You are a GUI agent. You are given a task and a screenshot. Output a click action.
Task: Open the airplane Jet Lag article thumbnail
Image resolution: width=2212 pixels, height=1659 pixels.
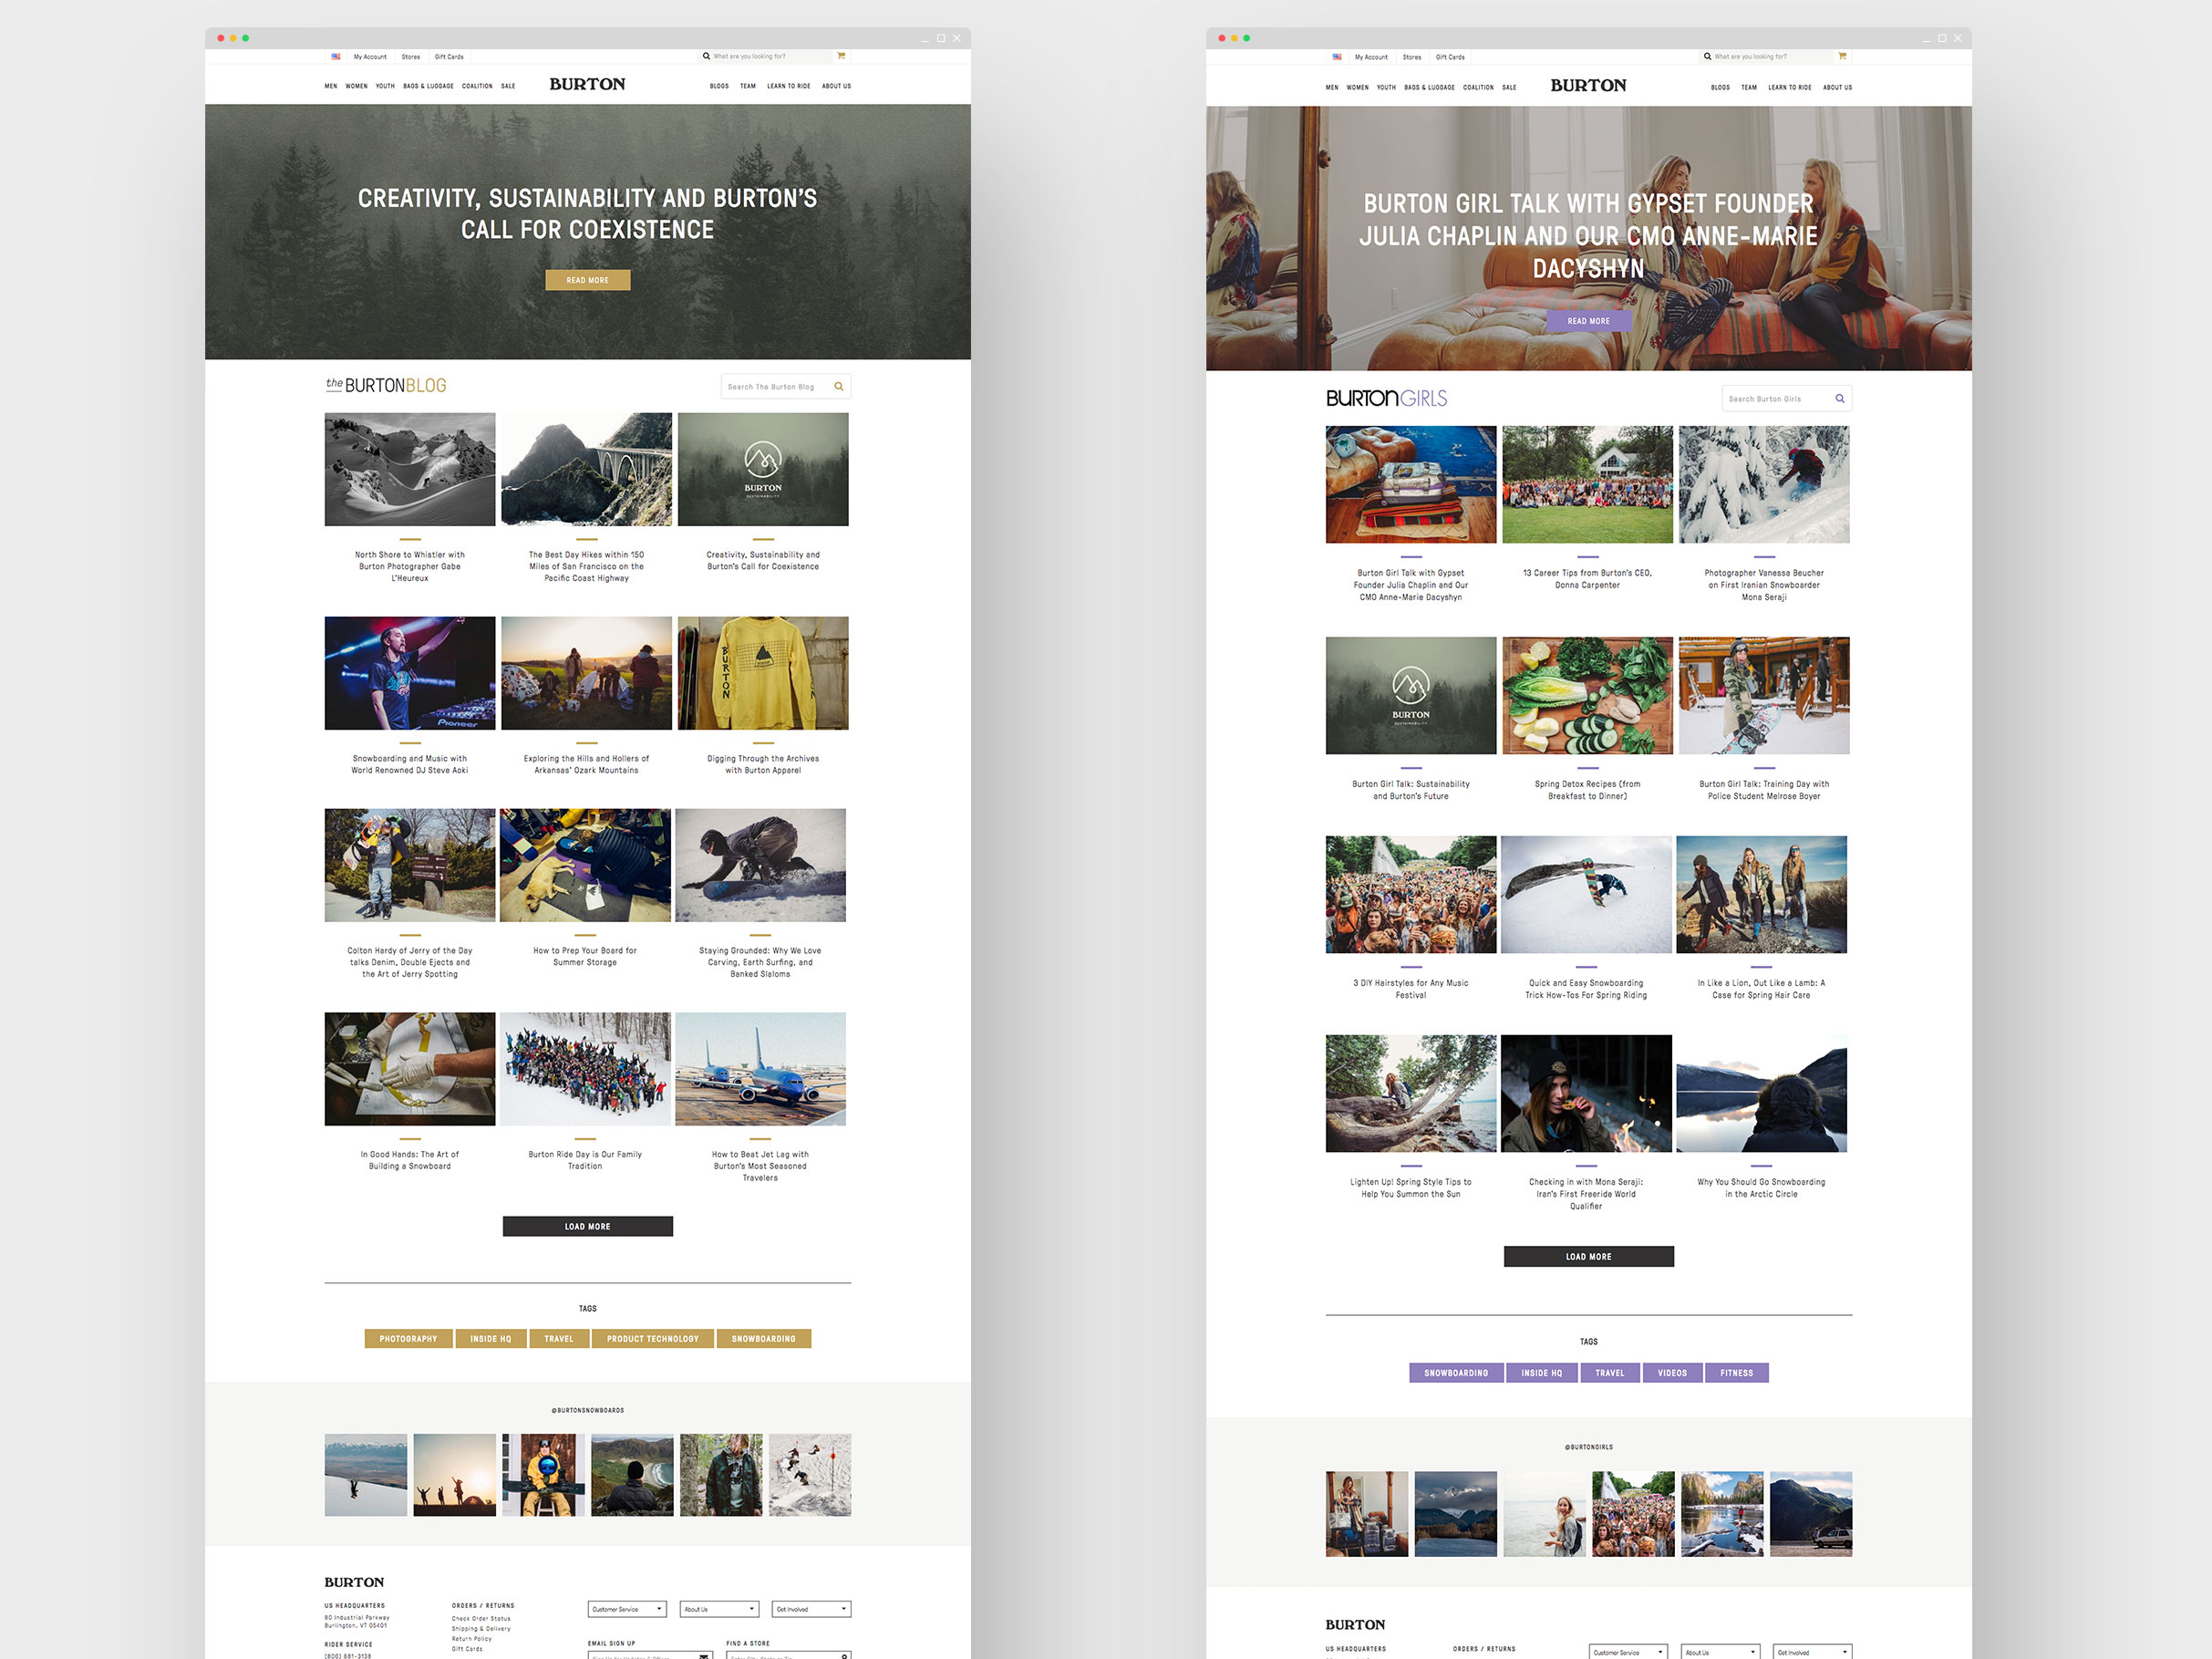760,1069
